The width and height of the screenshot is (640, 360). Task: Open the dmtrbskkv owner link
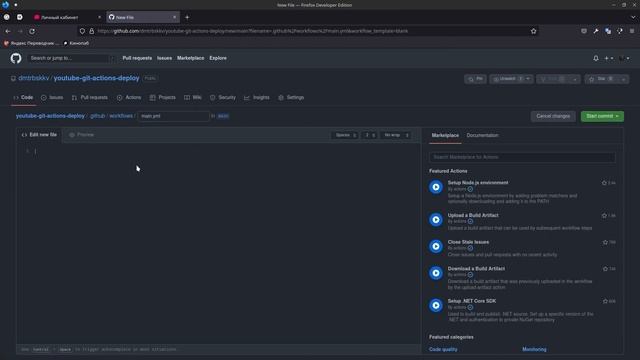[33, 78]
